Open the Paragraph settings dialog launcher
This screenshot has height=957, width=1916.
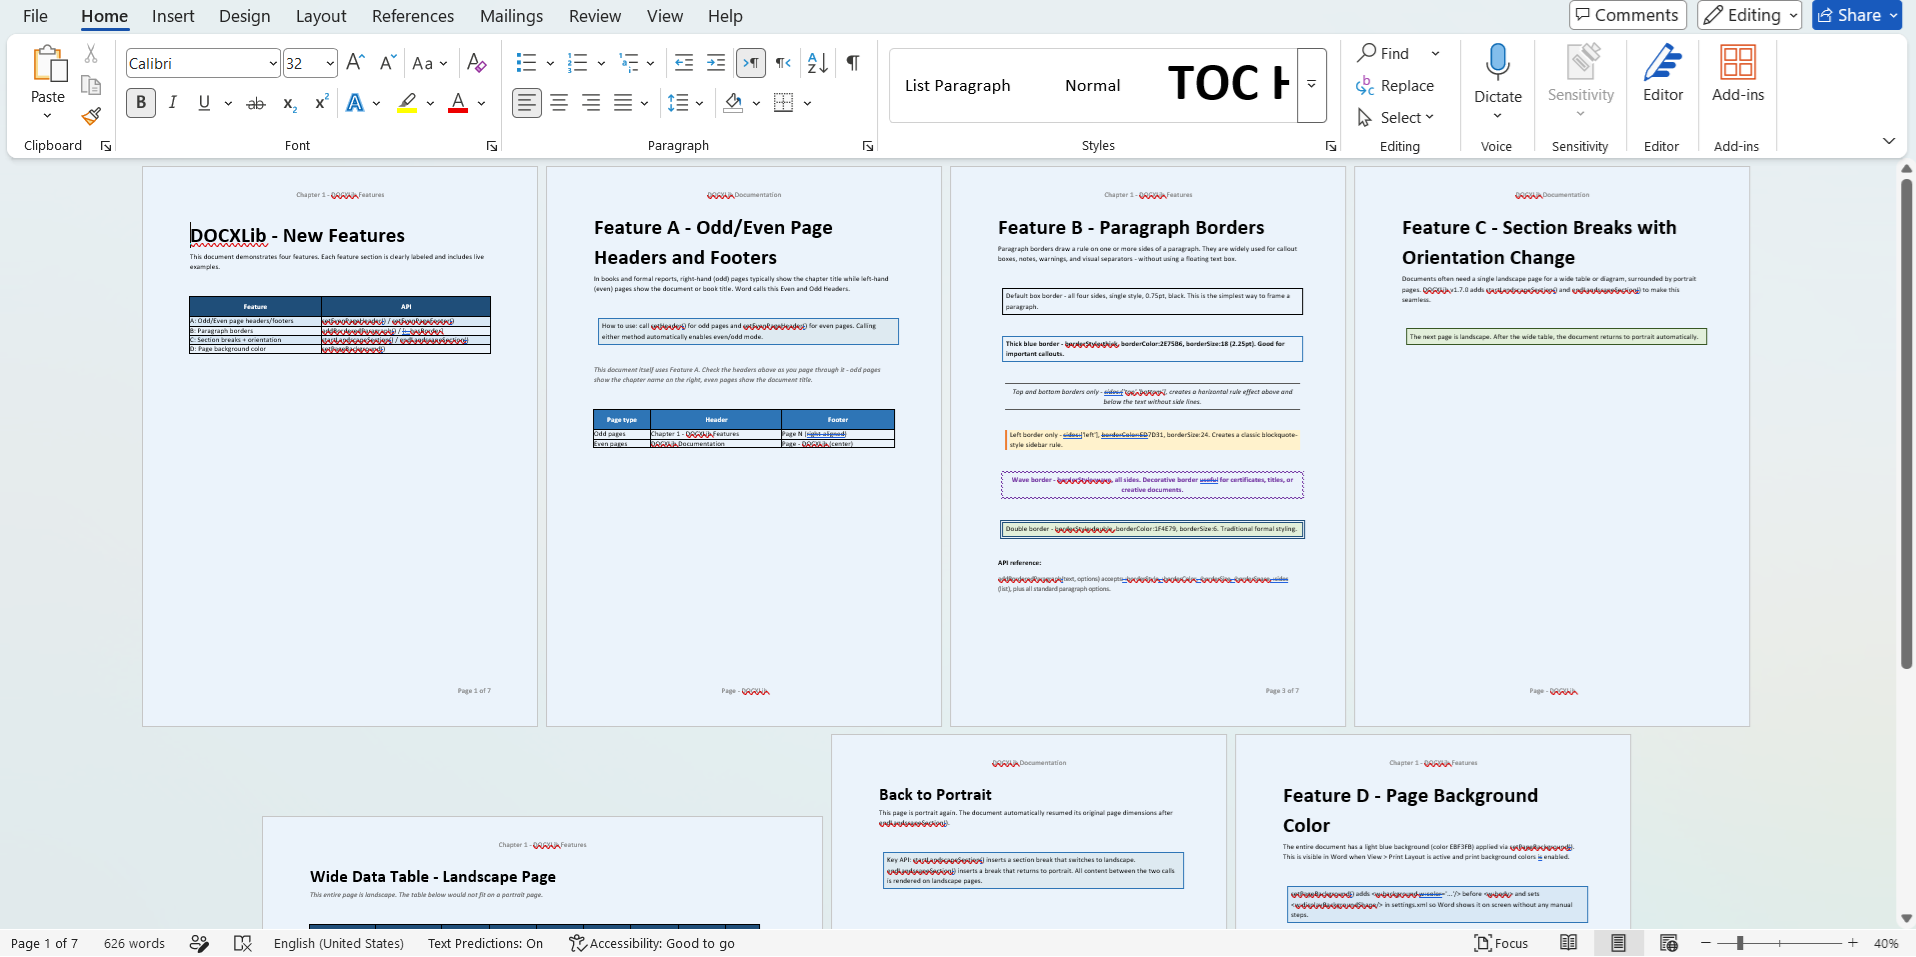[868, 146]
